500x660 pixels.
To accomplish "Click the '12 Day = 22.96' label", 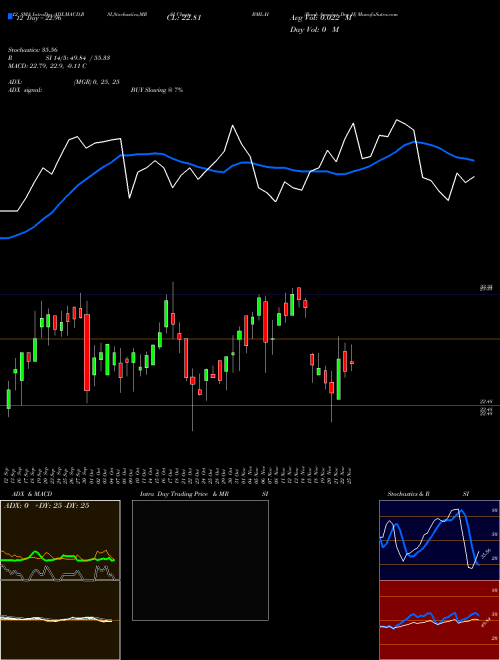I will pos(39,18).
